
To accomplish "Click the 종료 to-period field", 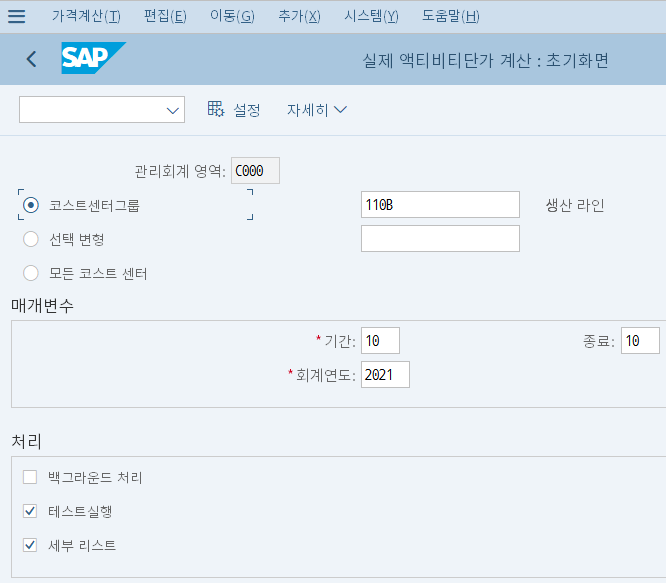I will (x=640, y=341).
